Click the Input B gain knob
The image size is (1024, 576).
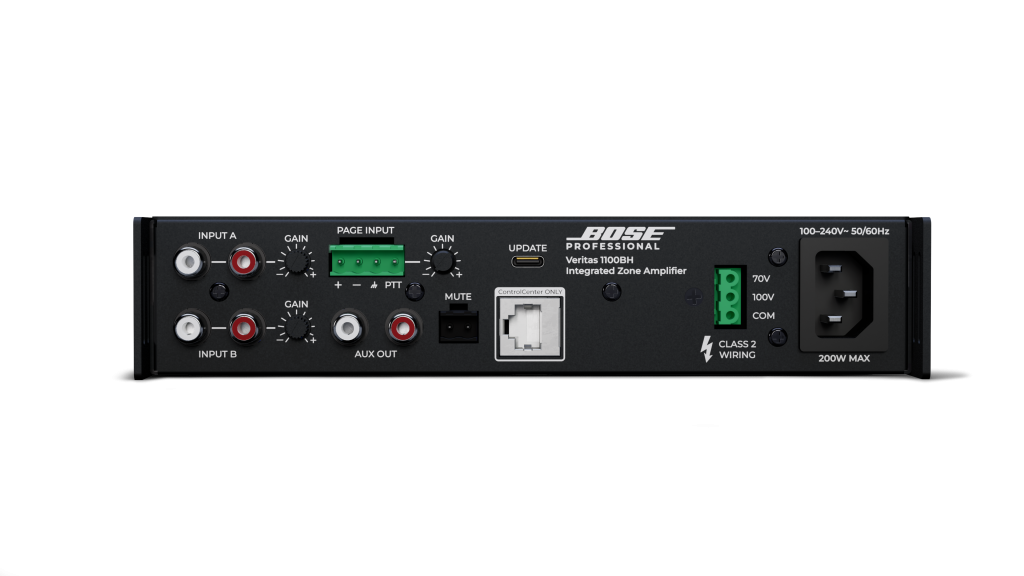tap(296, 327)
